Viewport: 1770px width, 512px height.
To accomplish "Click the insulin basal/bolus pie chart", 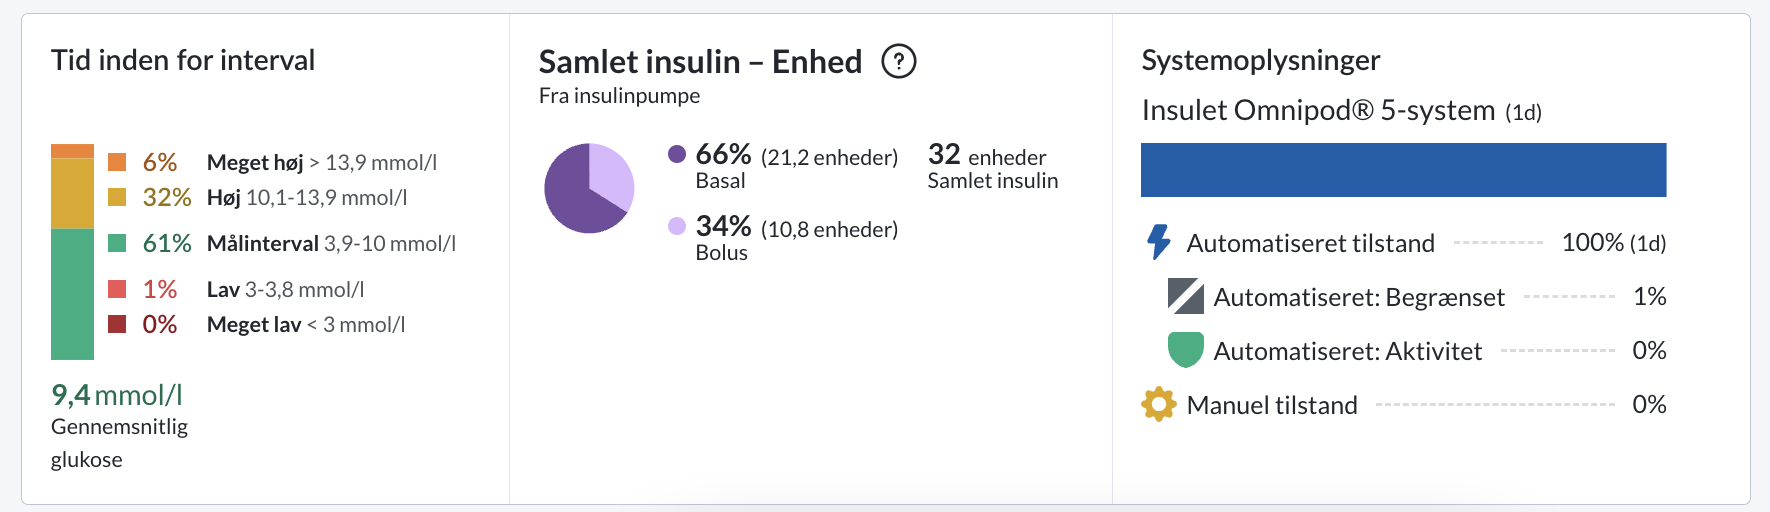I will tap(589, 188).
